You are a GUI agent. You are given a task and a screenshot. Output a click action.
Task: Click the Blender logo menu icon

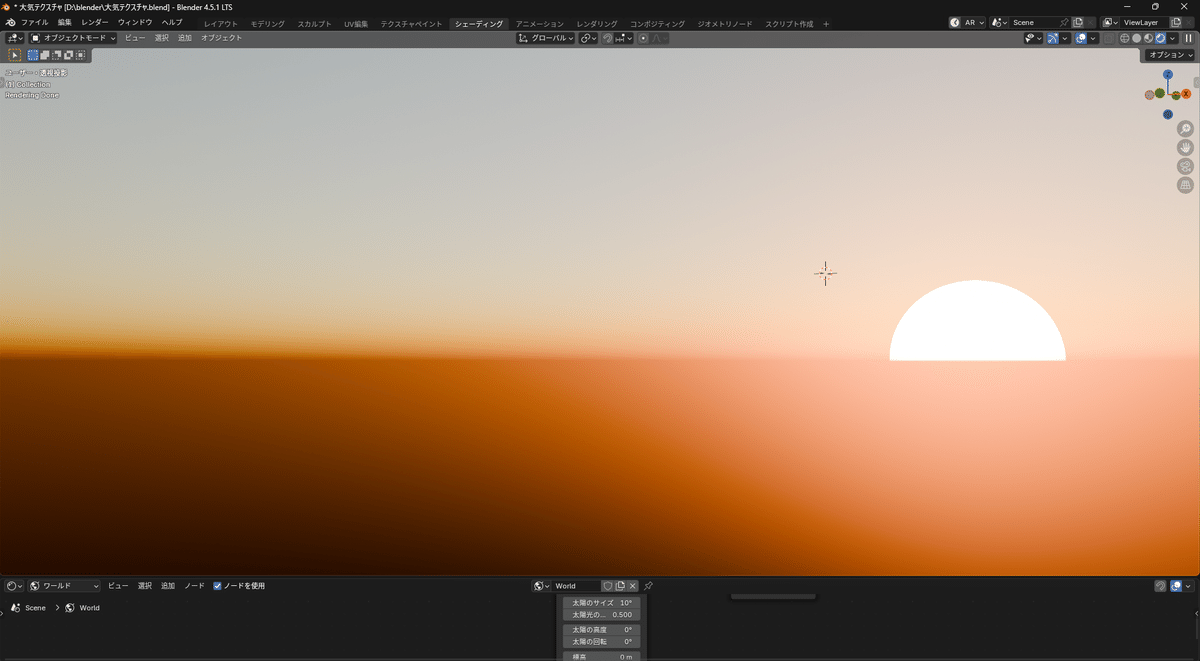10,22
